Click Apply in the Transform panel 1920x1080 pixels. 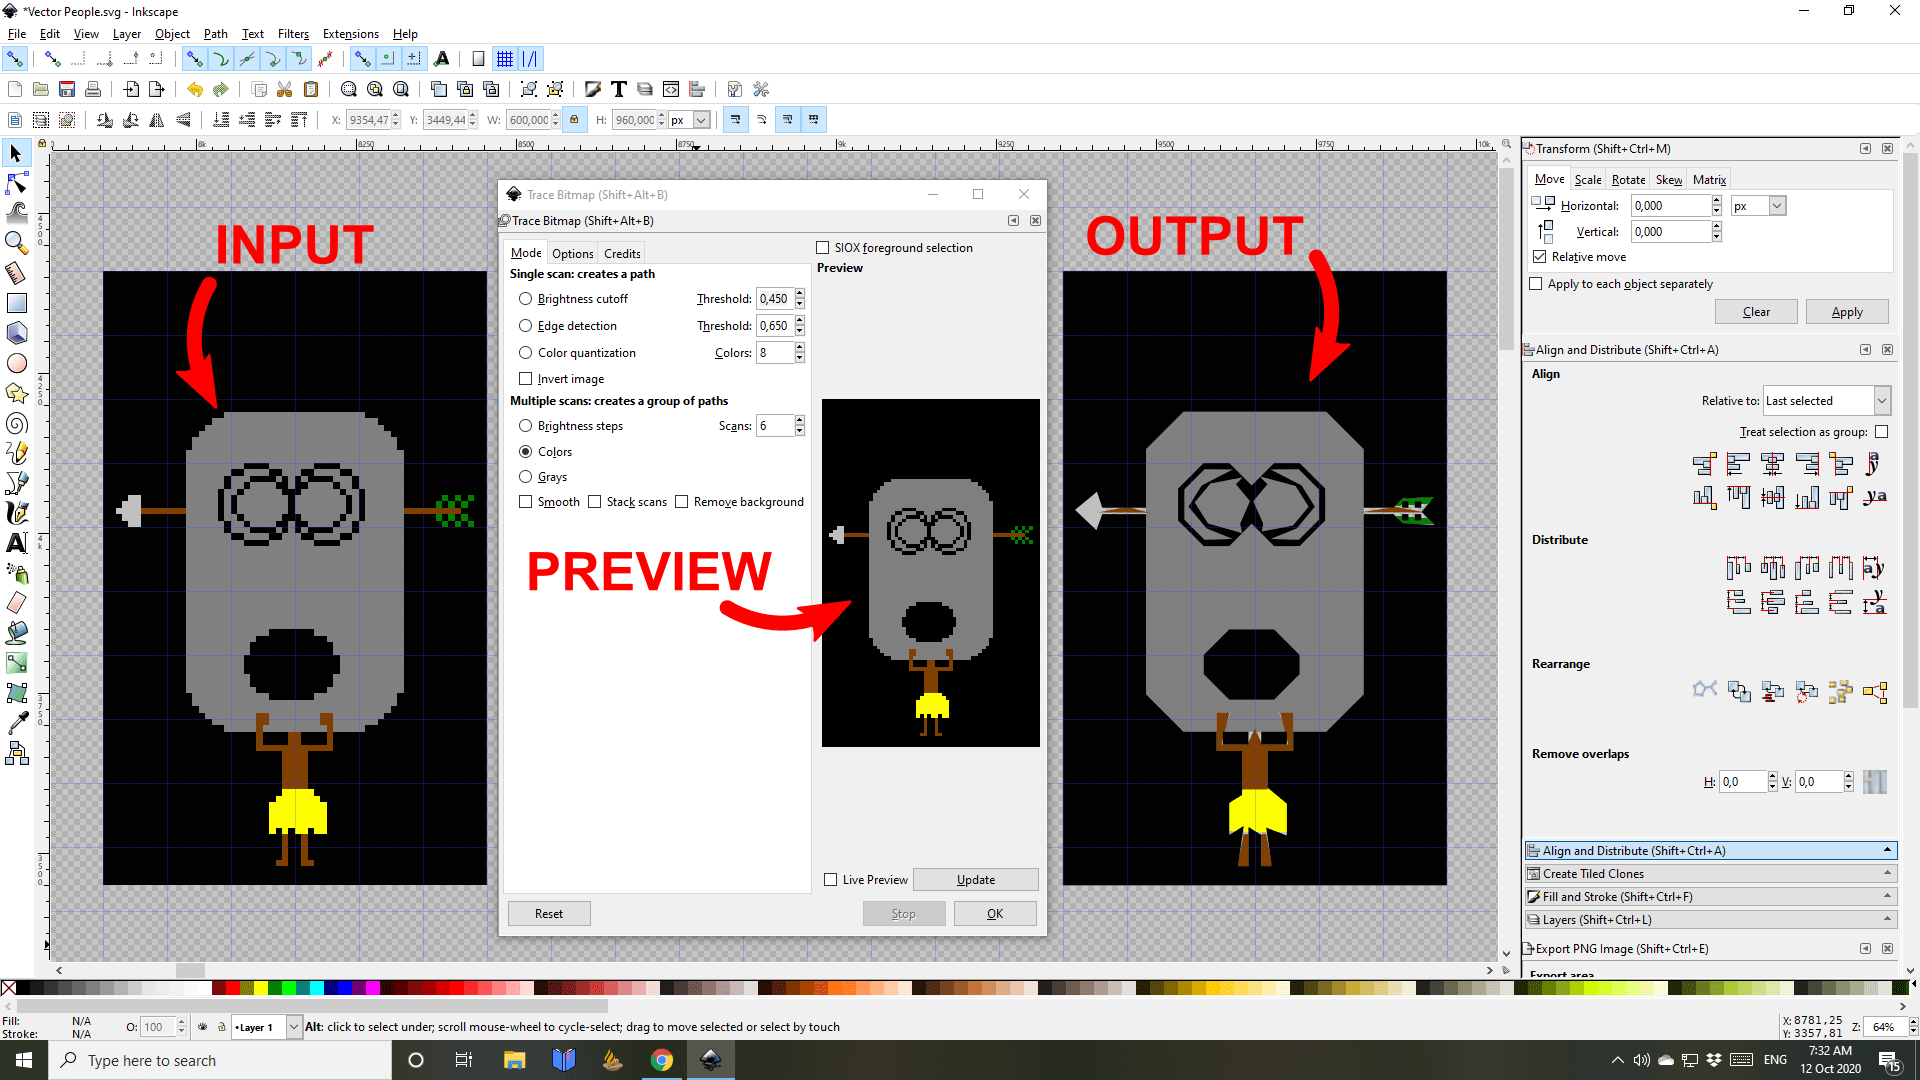tap(1846, 311)
